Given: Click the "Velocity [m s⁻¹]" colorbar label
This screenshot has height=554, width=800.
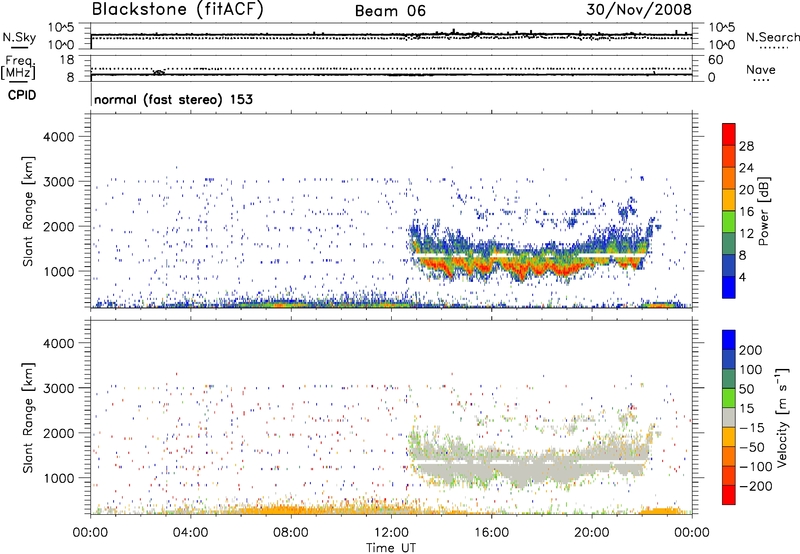Looking at the screenshot, I should pyautogui.click(x=782, y=417).
